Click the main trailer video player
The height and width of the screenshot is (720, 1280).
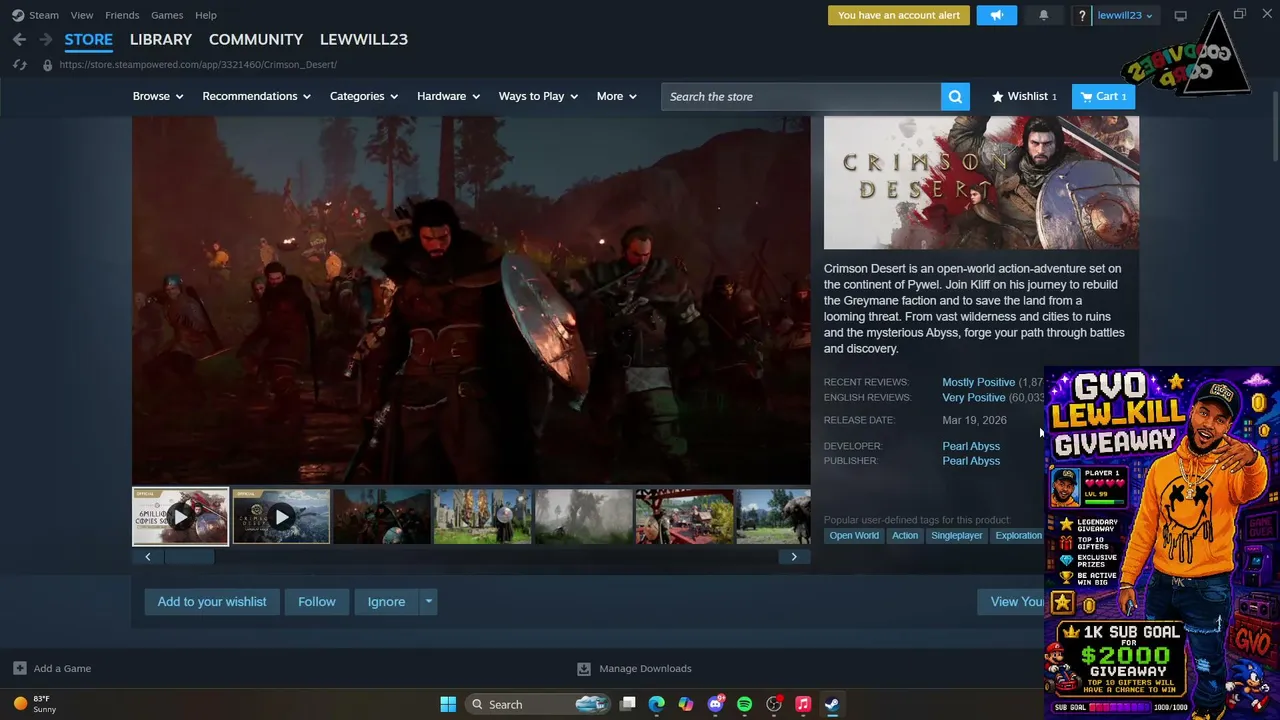(471, 300)
